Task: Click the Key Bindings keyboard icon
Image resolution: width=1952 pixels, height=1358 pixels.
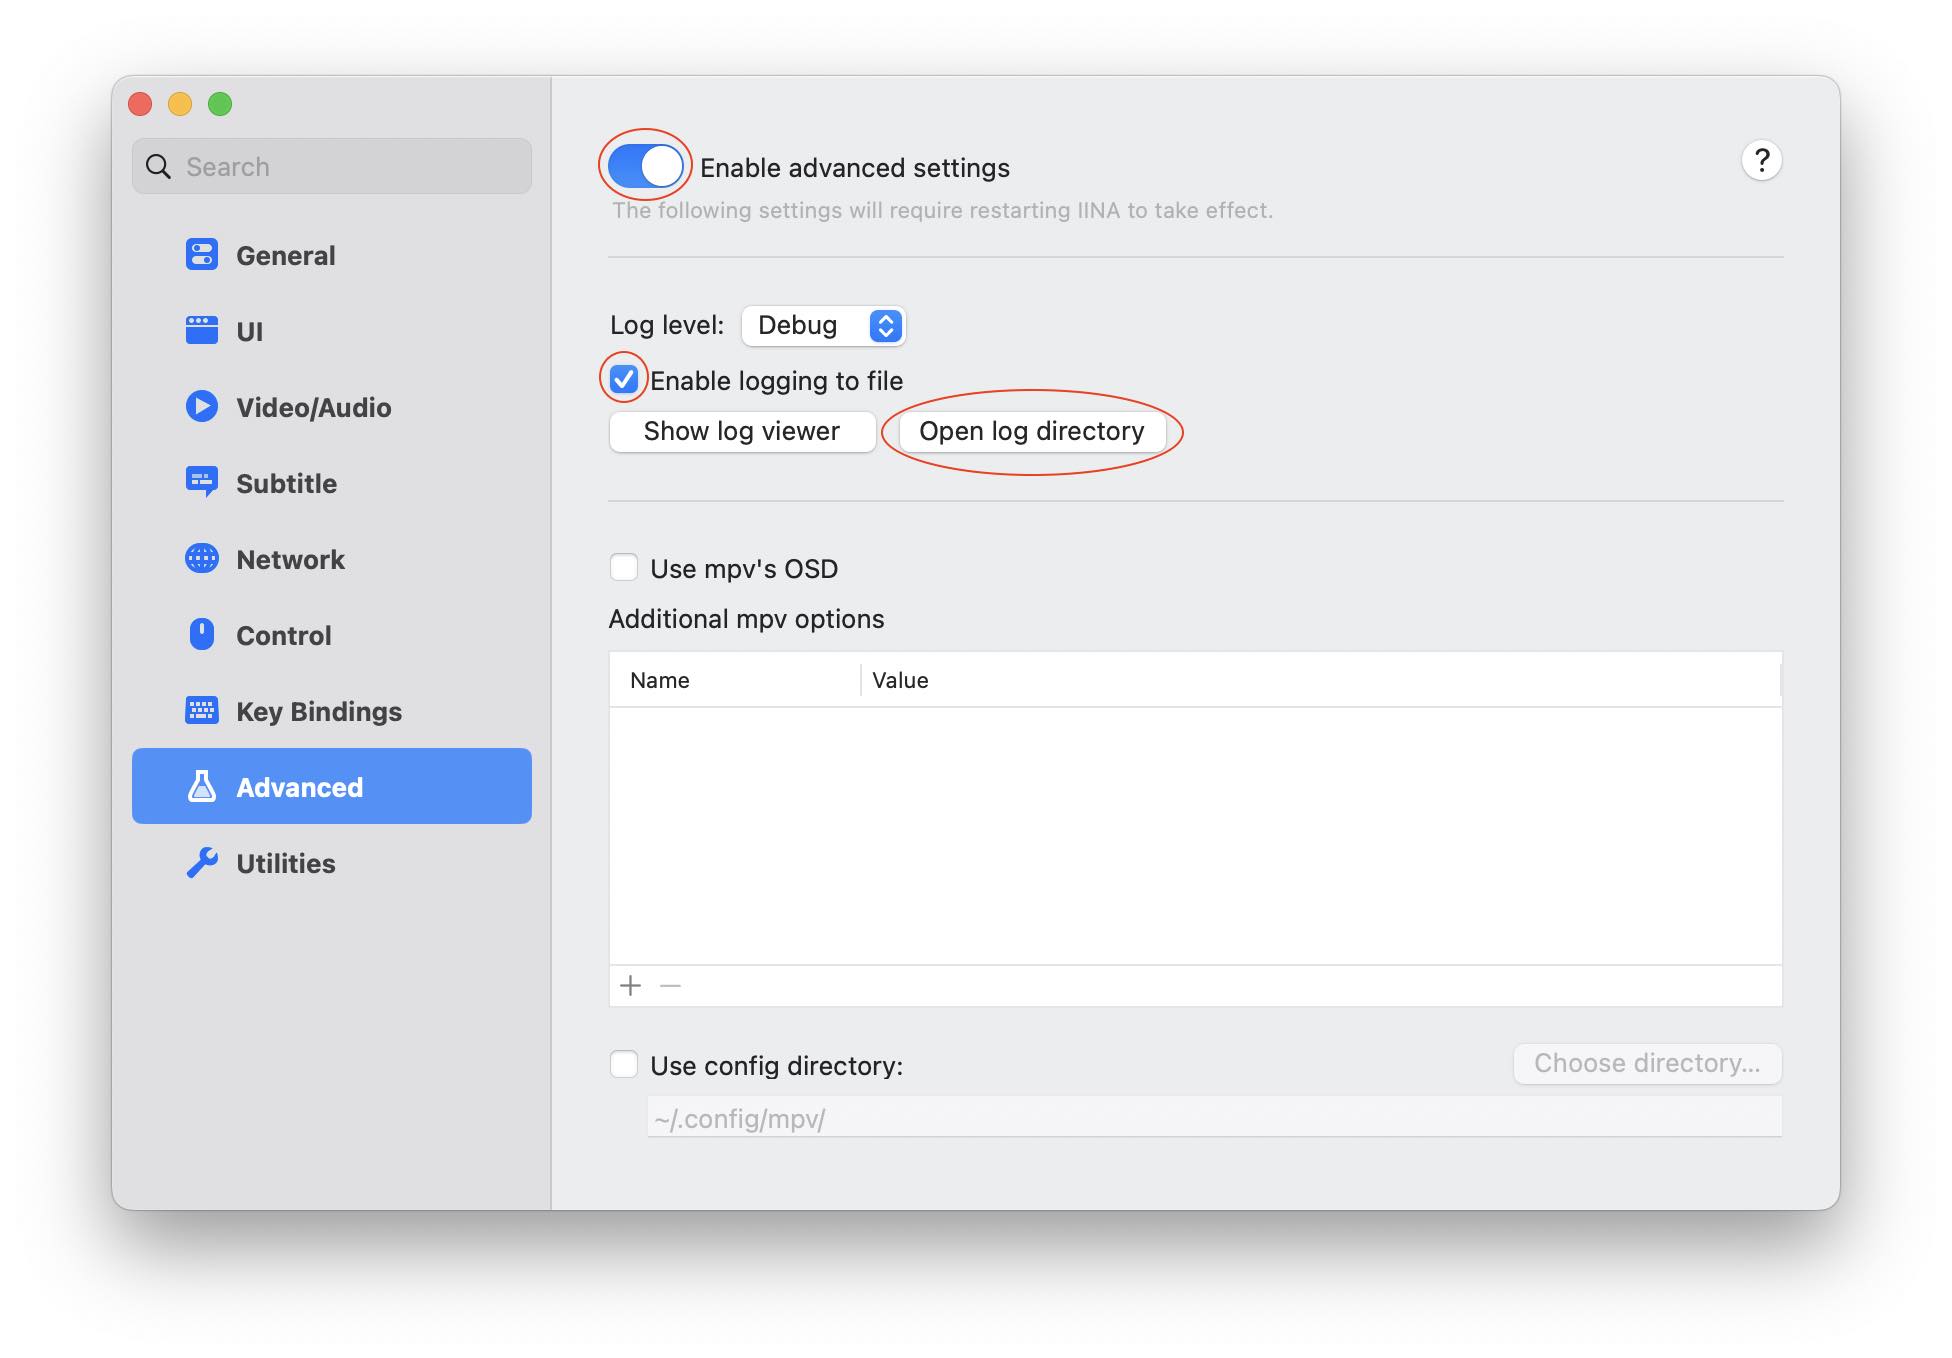Action: [x=202, y=711]
